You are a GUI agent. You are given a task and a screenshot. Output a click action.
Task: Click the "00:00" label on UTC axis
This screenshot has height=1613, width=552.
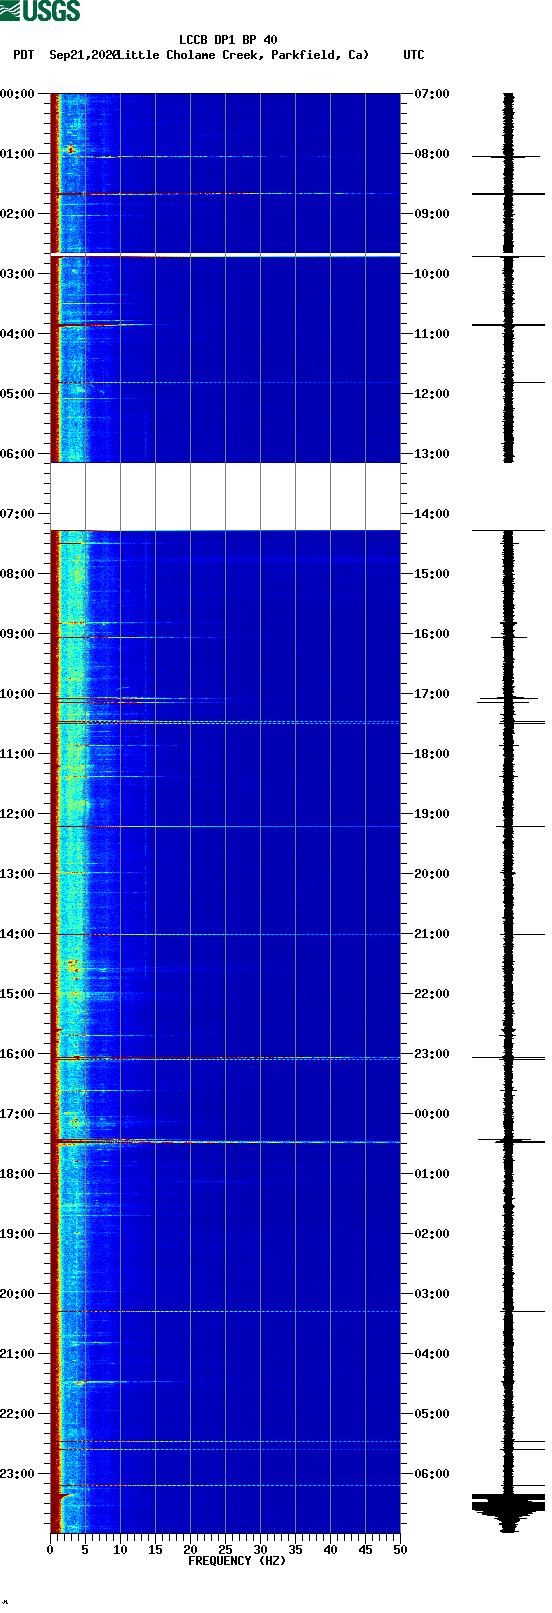coord(432,1114)
